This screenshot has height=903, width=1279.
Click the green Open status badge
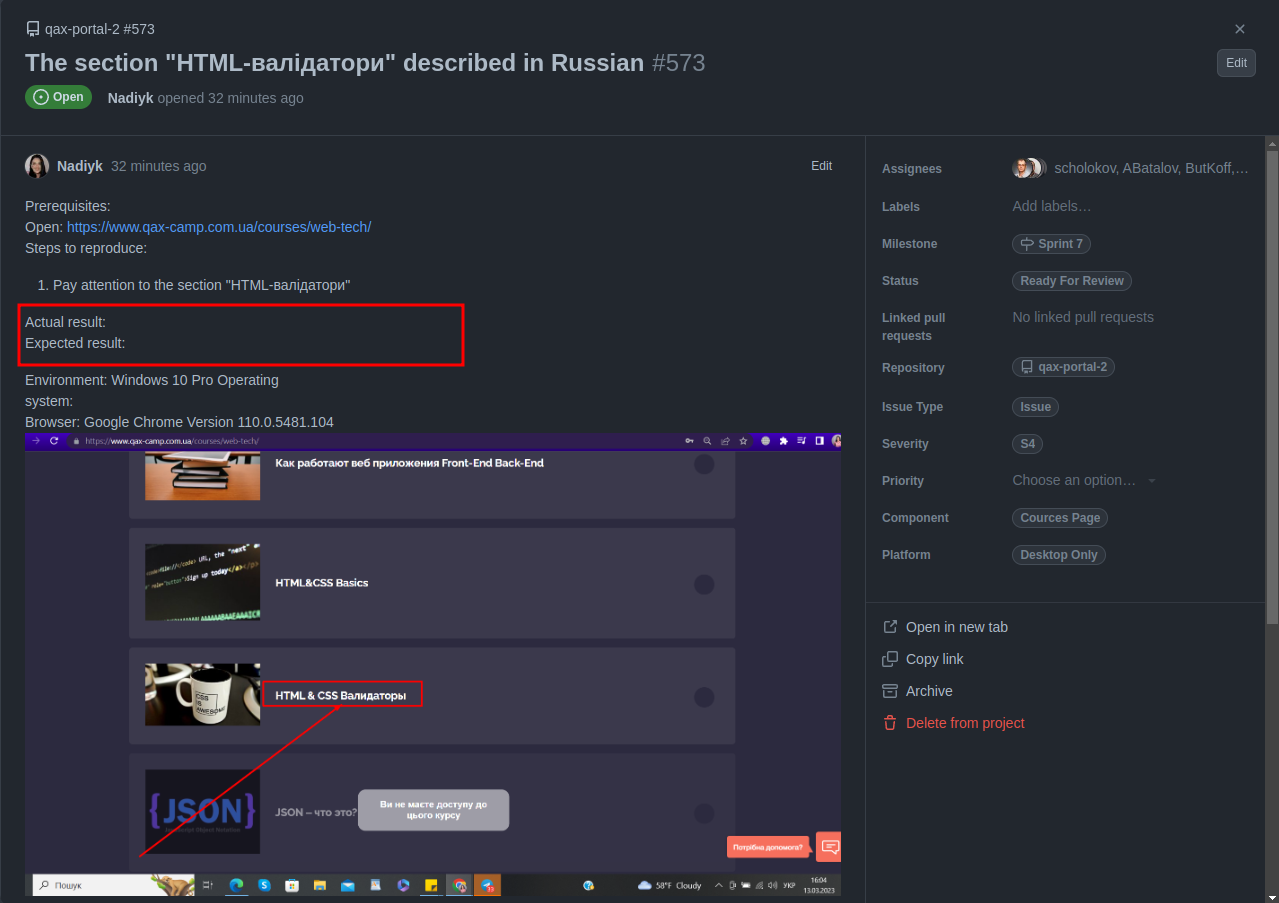click(58, 97)
